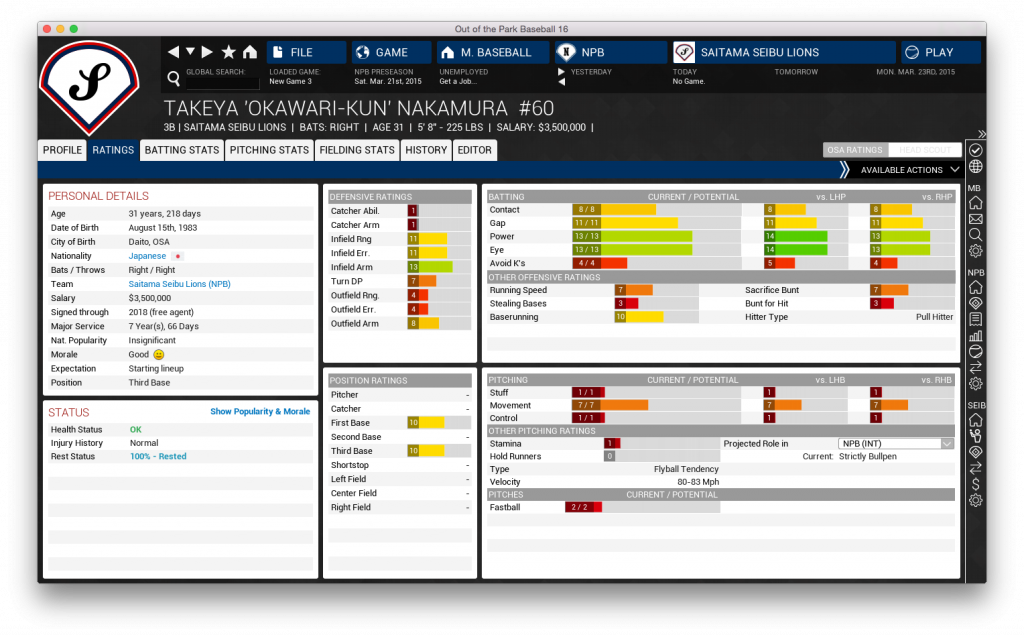Open the NPB section settings gear icon

(x=976, y=384)
